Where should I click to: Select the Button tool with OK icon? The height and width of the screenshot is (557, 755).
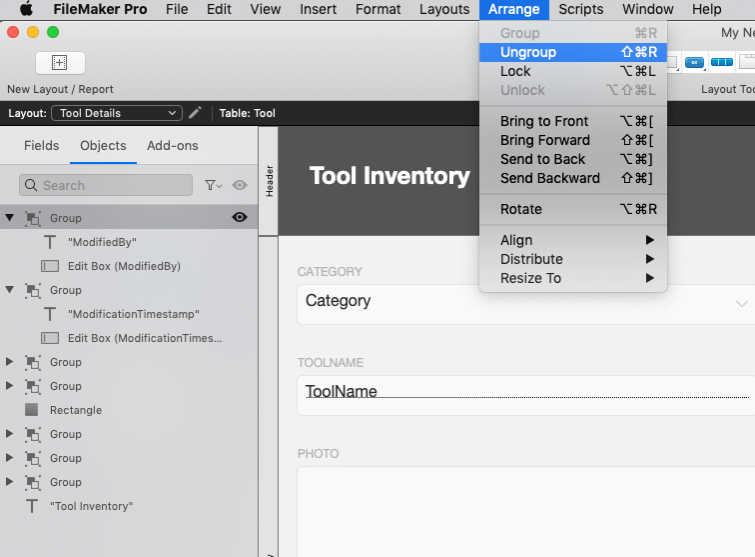click(x=694, y=63)
